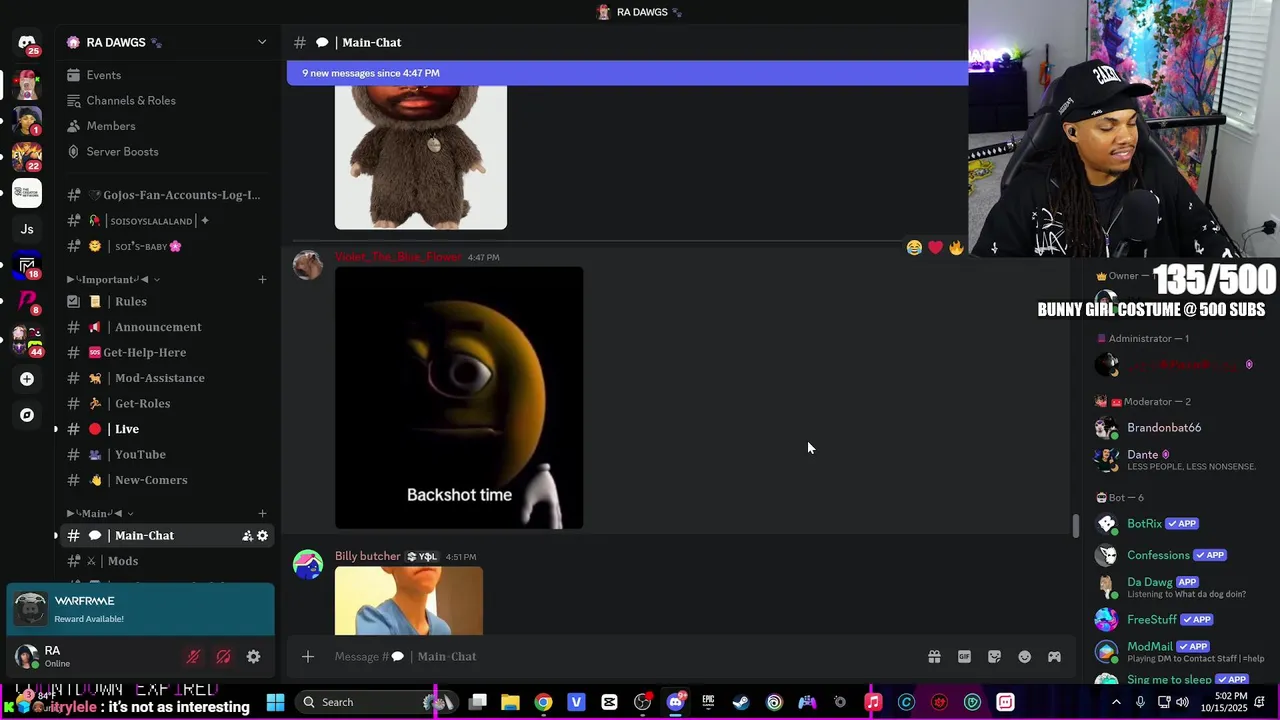Open the Discover servers compass icon
This screenshot has height=720, width=1280.
coord(27,415)
